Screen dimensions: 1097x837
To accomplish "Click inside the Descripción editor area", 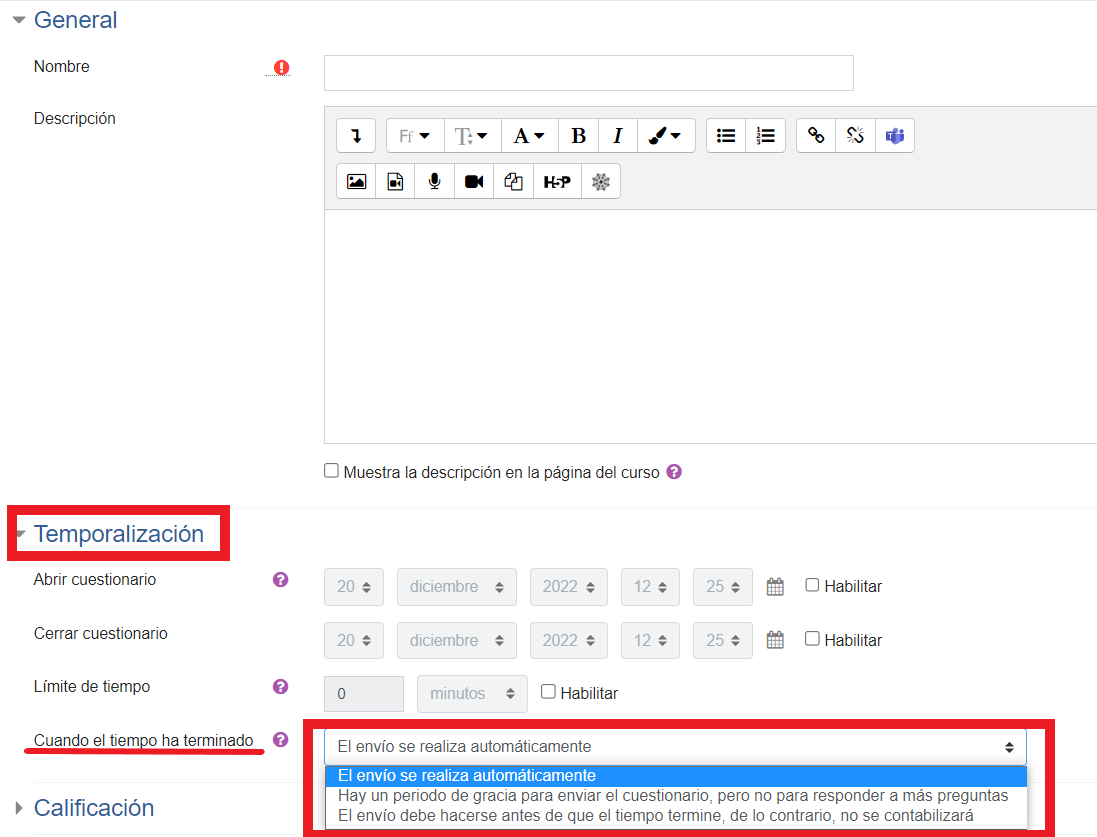I will tap(710, 326).
